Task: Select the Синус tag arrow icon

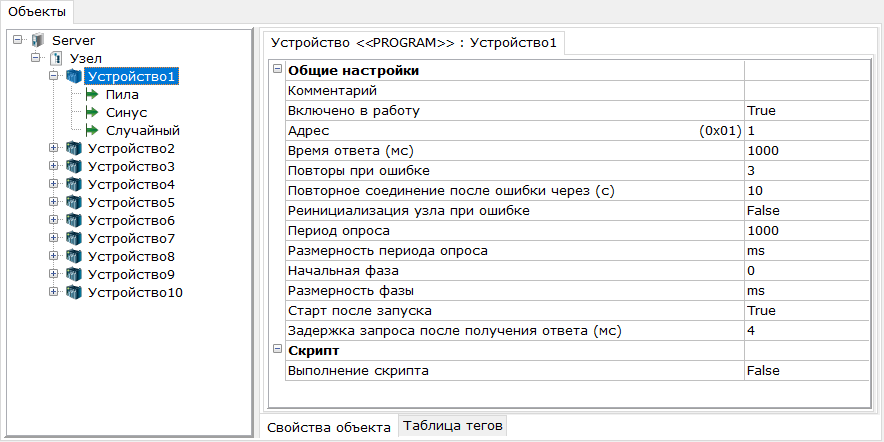Action: coord(92,112)
